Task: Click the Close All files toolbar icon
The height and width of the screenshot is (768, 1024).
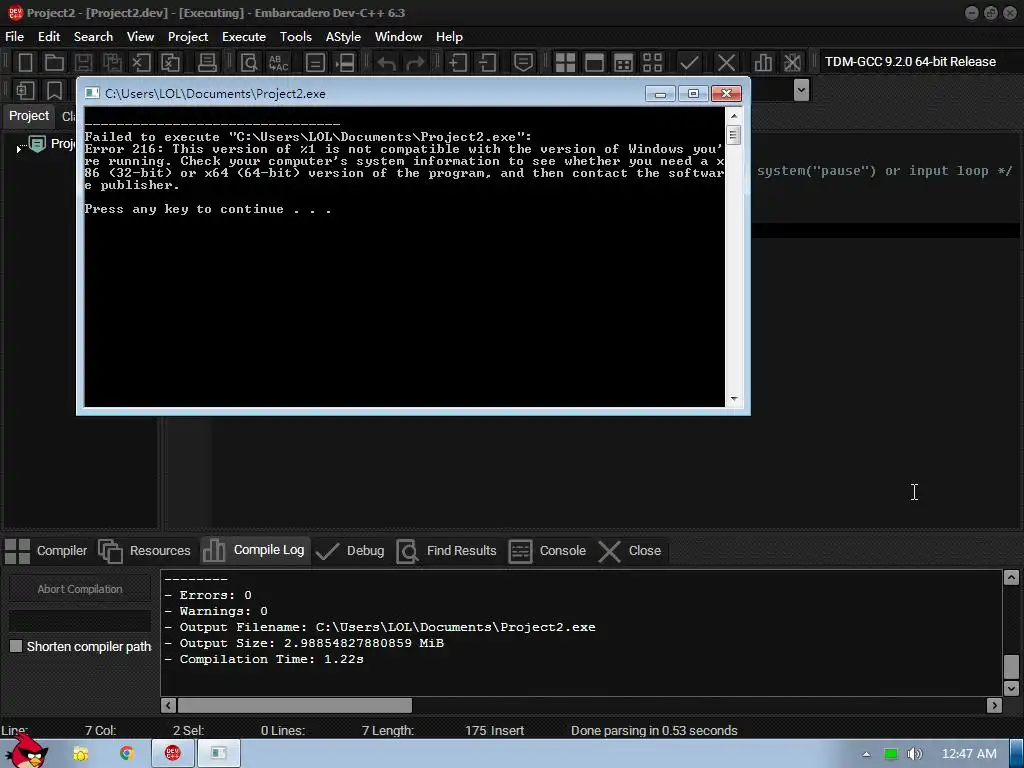Action: (170, 63)
